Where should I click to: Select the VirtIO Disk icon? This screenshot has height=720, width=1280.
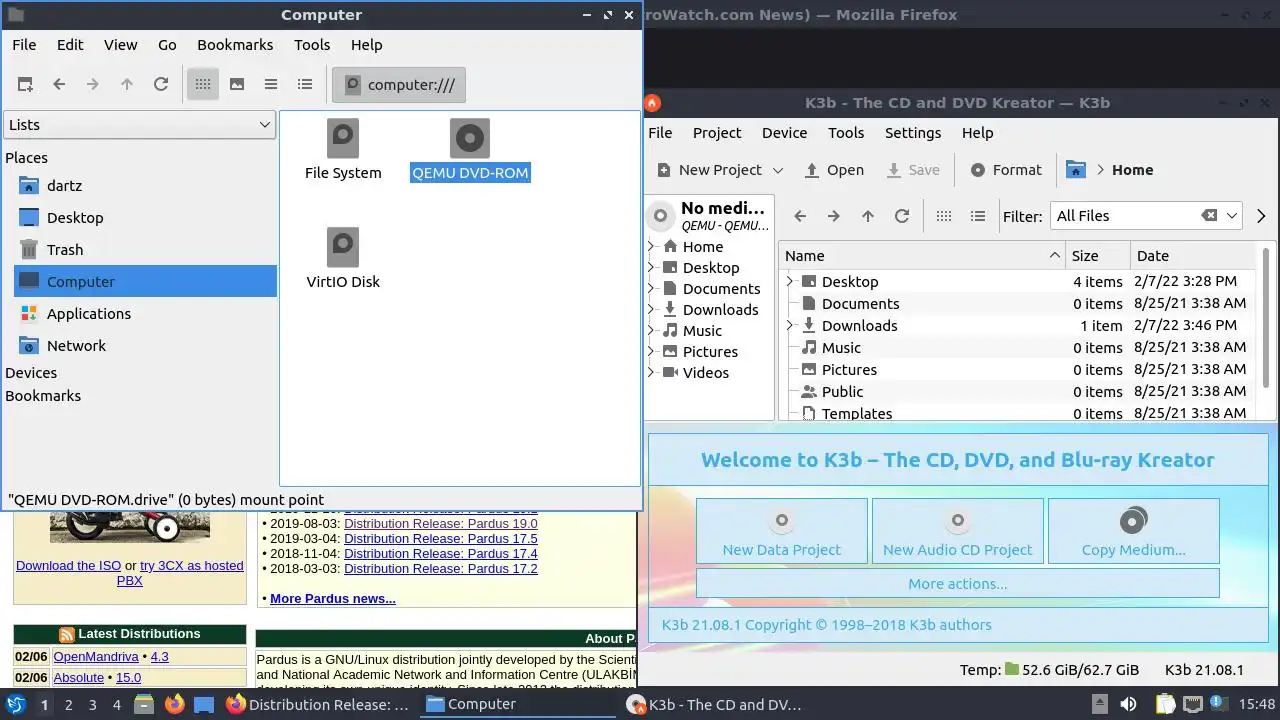pos(343,259)
